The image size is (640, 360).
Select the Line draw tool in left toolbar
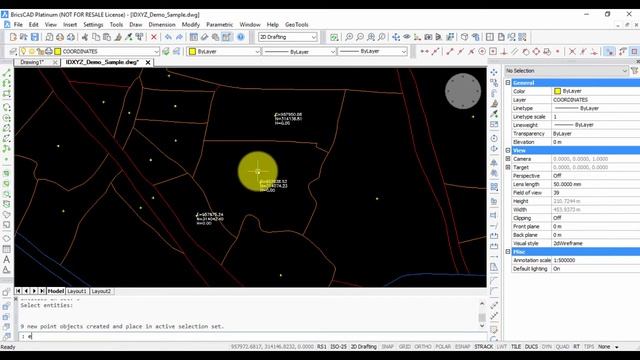click(7, 73)
